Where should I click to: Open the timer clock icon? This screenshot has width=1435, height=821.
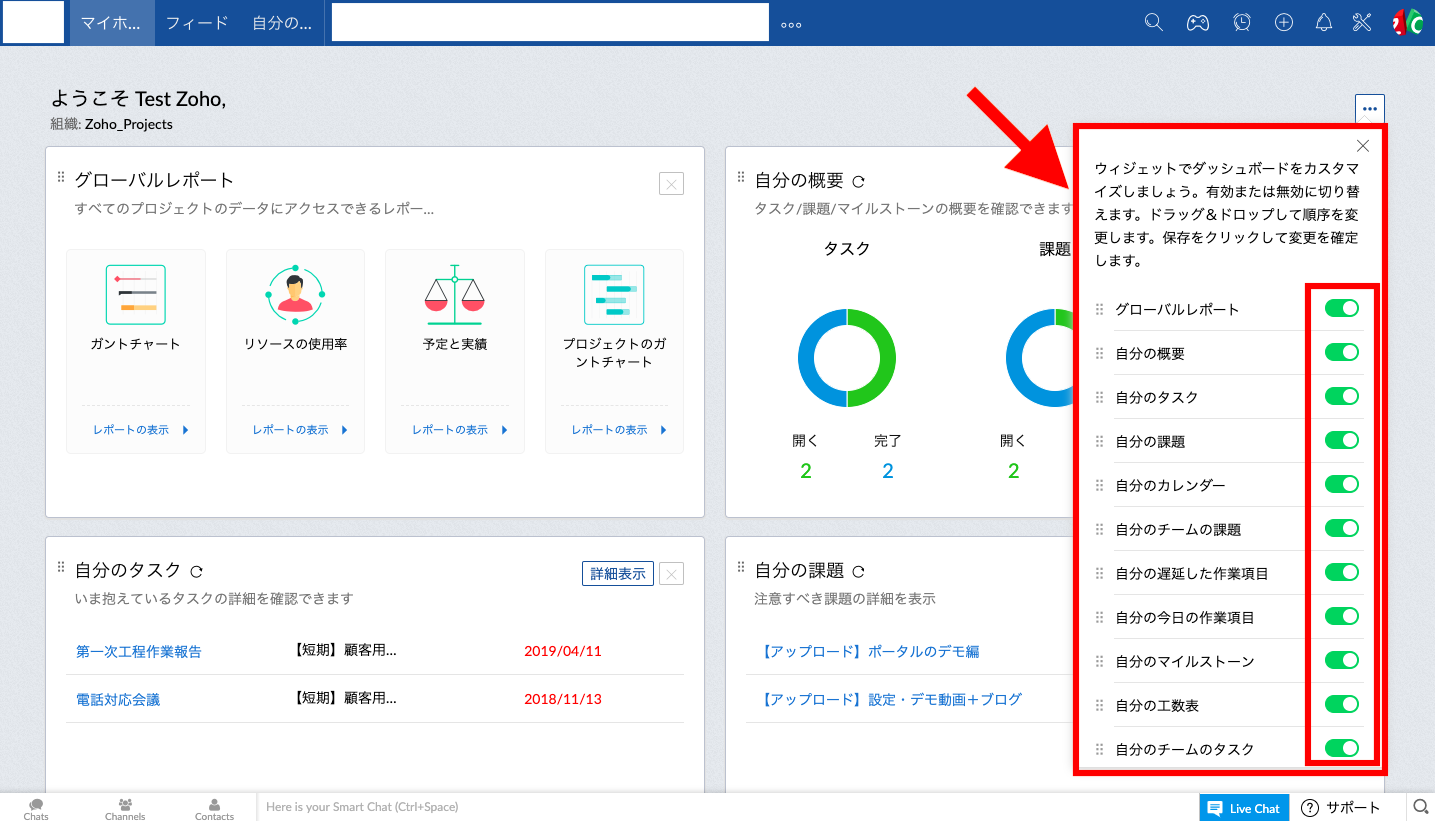tap(1241, 22)
